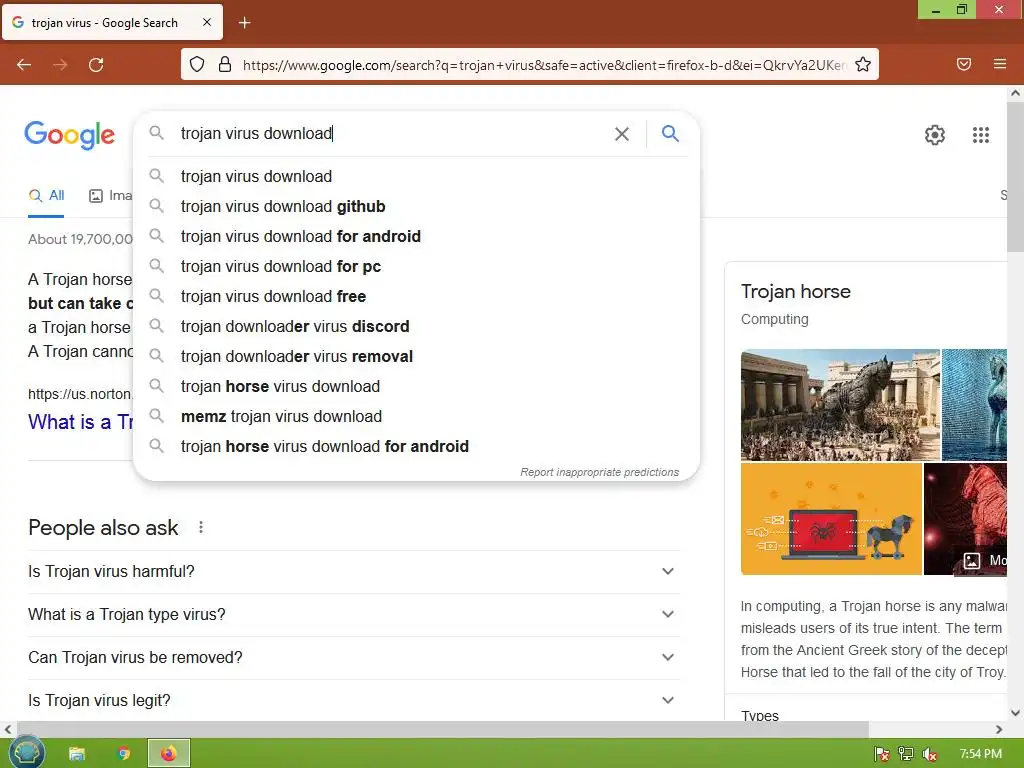Go back using the browser back arrow
Viewport: 1024px width, 768px height.
24,65
